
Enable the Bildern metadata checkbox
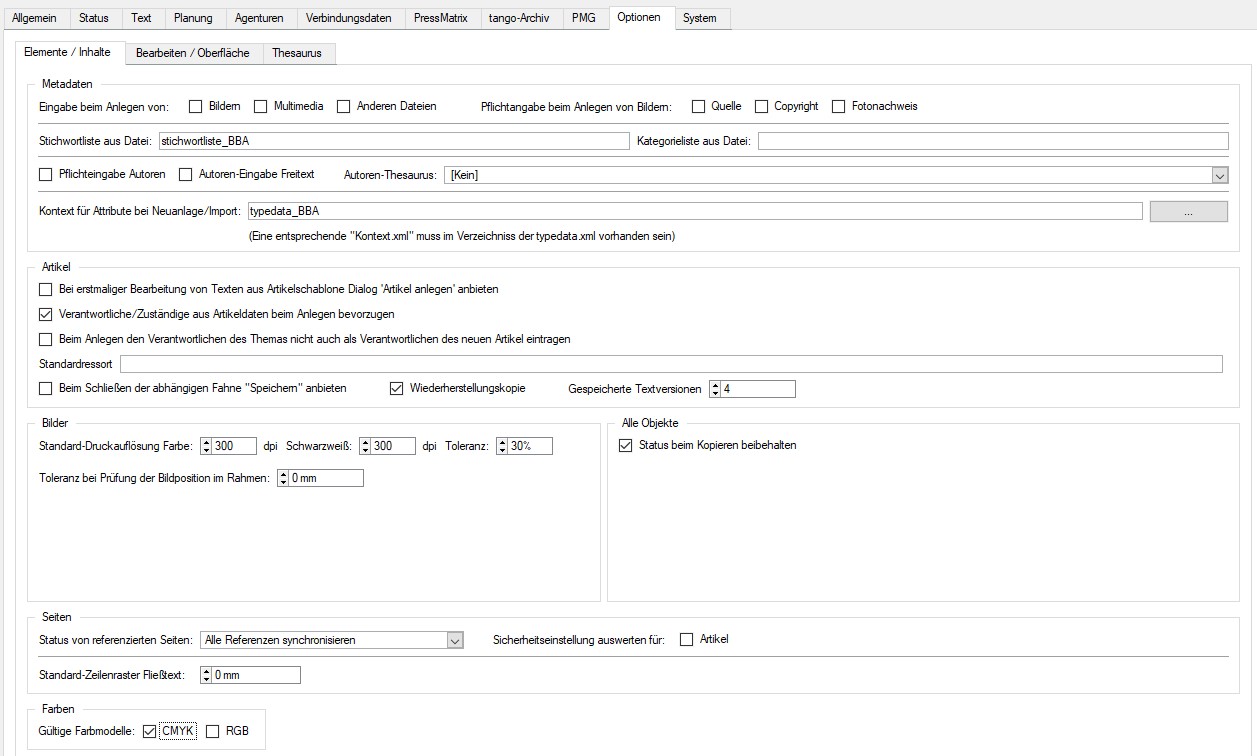(x=196, y=106)
